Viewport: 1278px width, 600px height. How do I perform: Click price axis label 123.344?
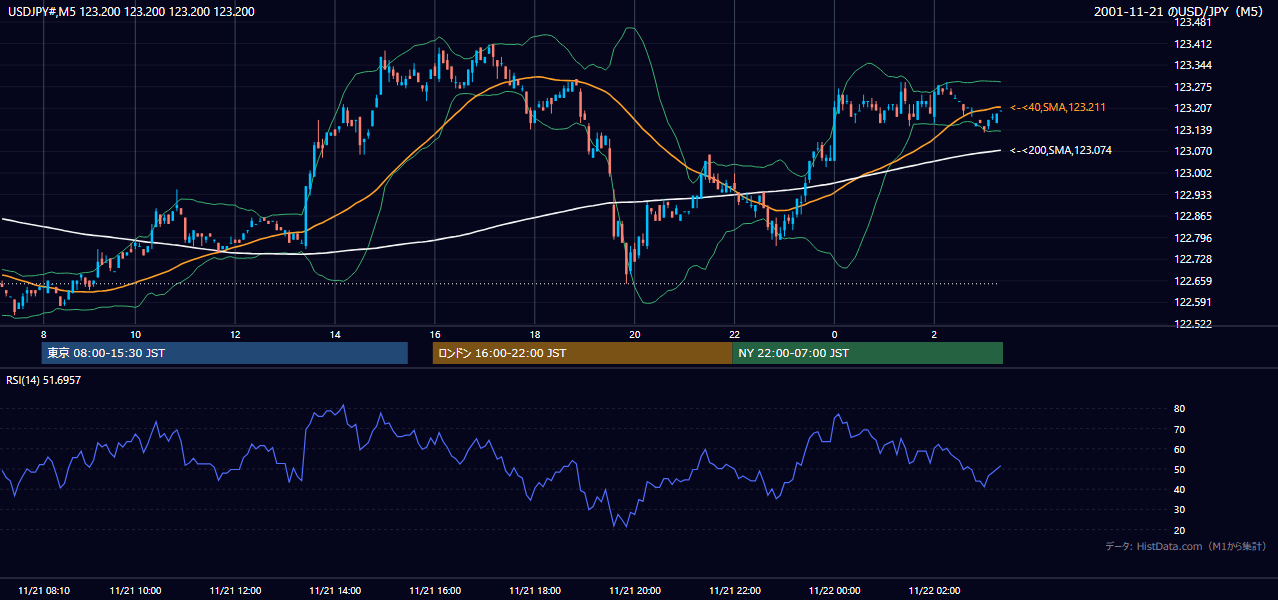point(1192,65)
